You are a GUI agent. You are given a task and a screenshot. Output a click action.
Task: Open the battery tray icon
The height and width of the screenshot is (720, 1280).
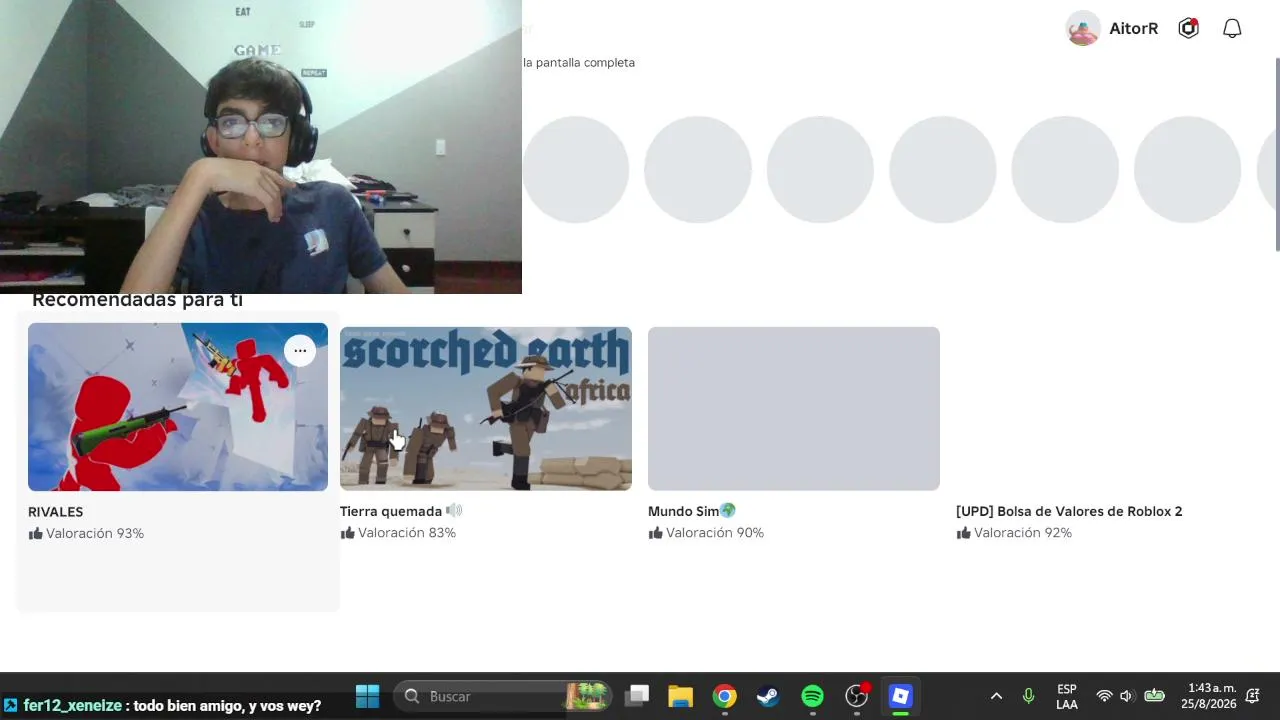pyautogui.click(x=1154, y=696)
